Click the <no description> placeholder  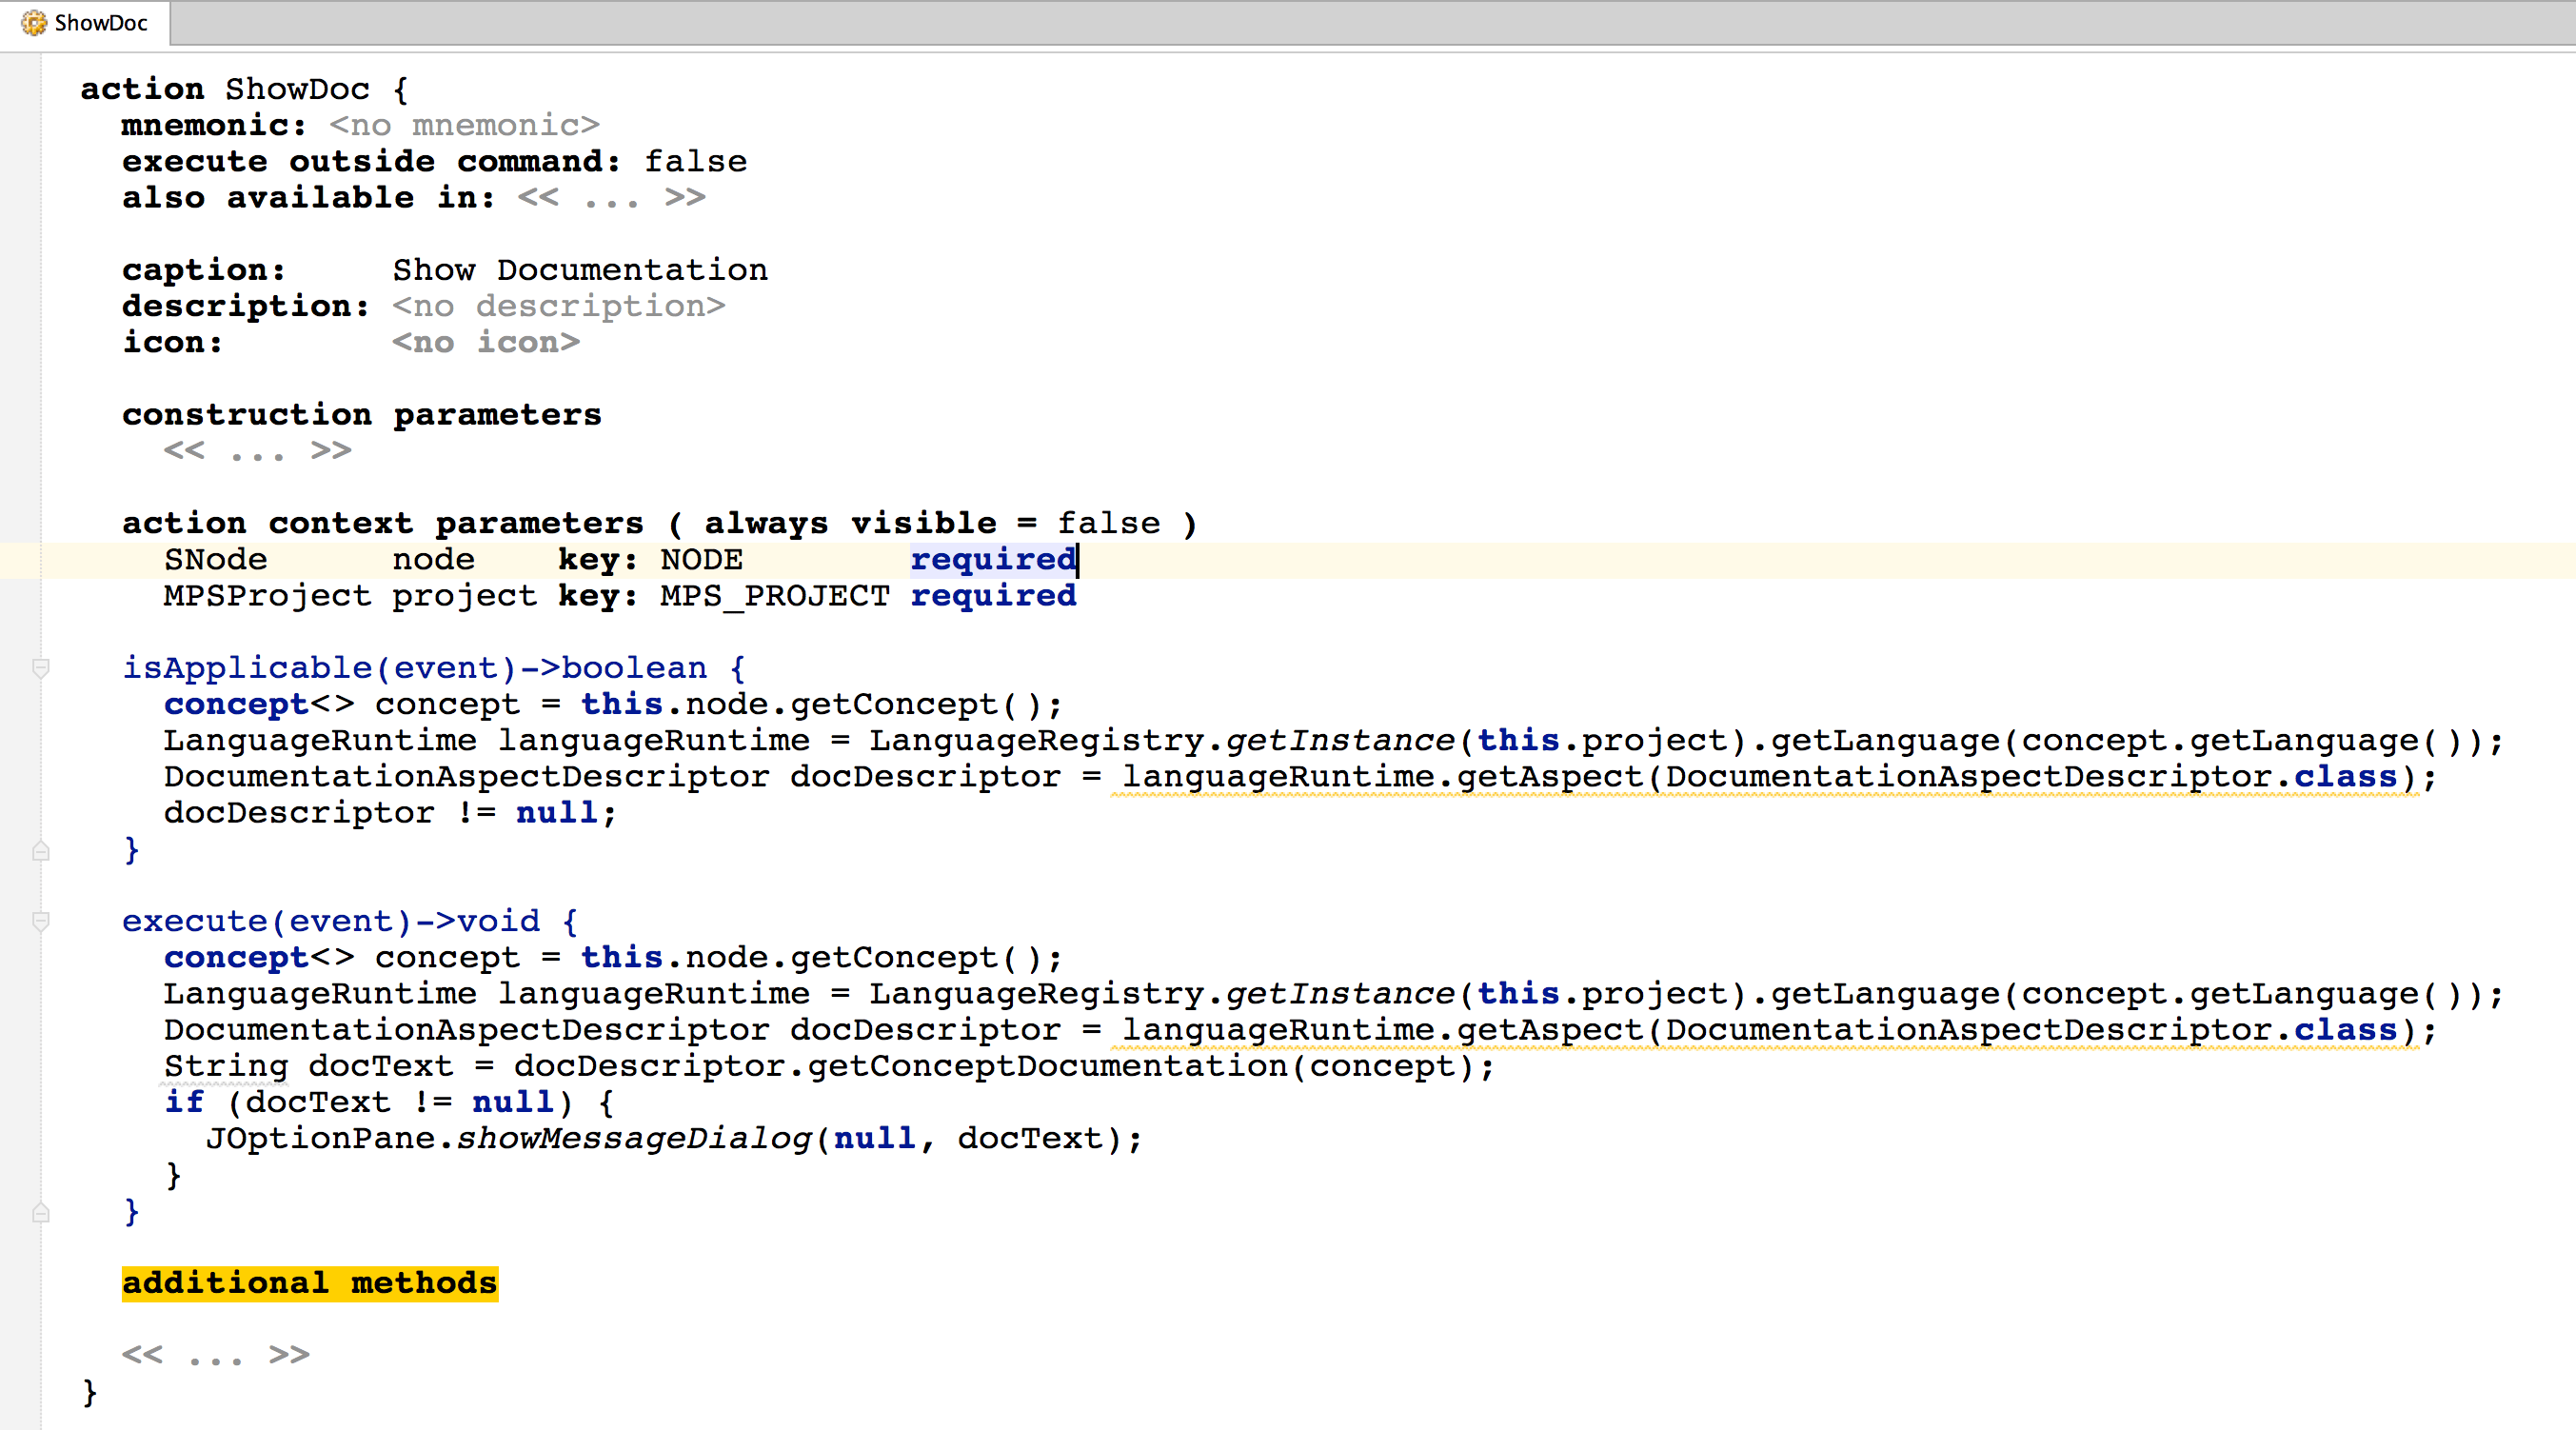(x=558, y=306)
